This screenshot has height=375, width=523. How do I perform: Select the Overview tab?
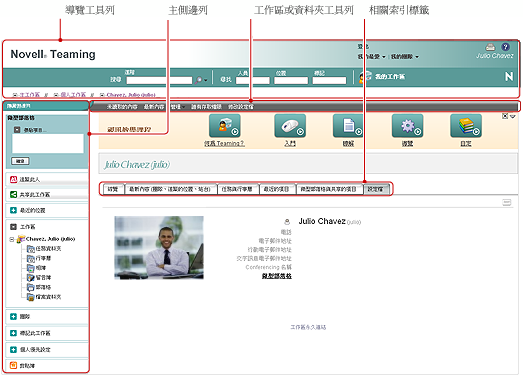(113, 189)
